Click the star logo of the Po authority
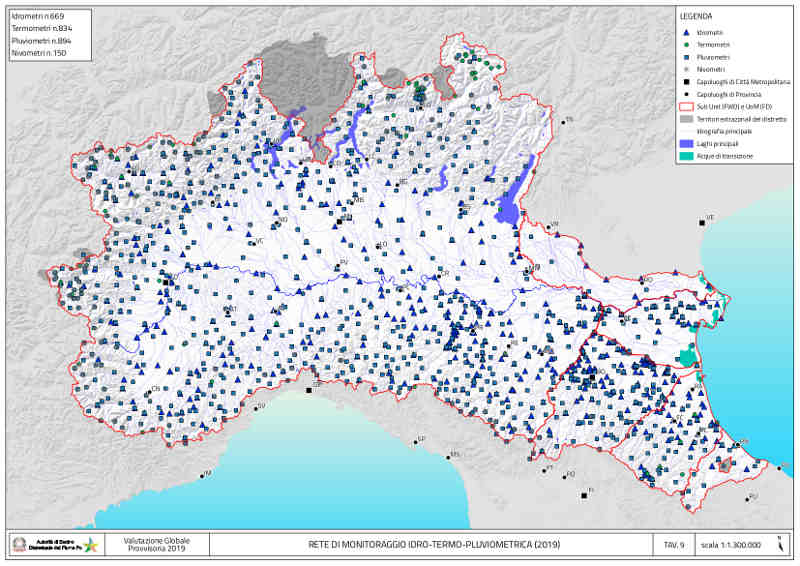 point(91,545)
